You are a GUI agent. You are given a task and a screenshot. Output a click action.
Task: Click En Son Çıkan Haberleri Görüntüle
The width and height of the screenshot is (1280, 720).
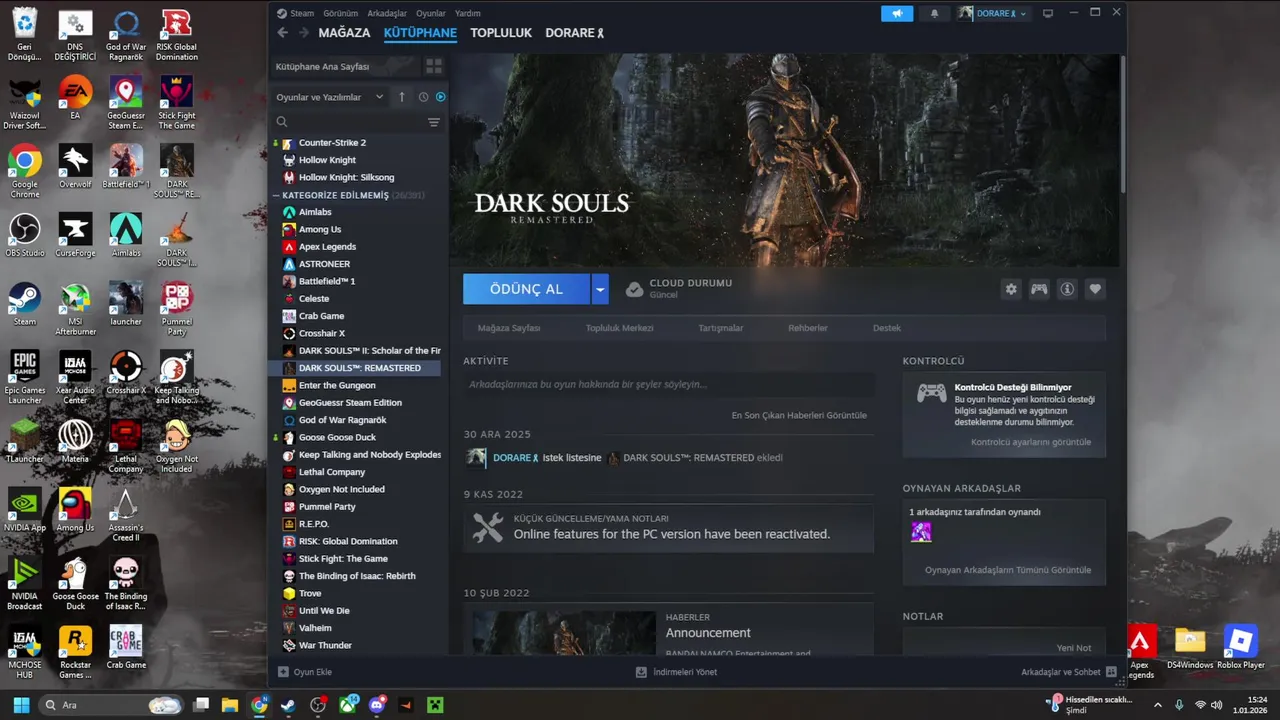pyautogui.click(x=799, y=415)
